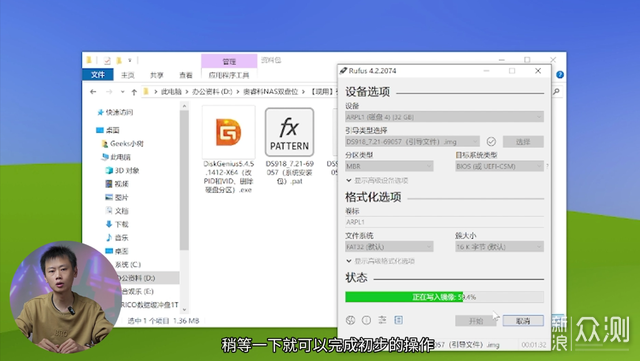Select the (E:) drive in tree

point(137,292)
